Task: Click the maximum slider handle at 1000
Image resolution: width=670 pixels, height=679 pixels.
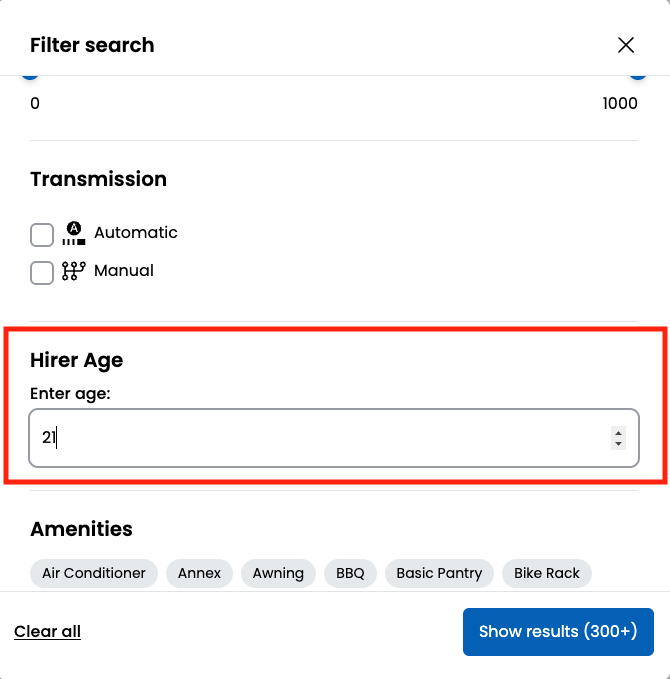Action: 638,76
